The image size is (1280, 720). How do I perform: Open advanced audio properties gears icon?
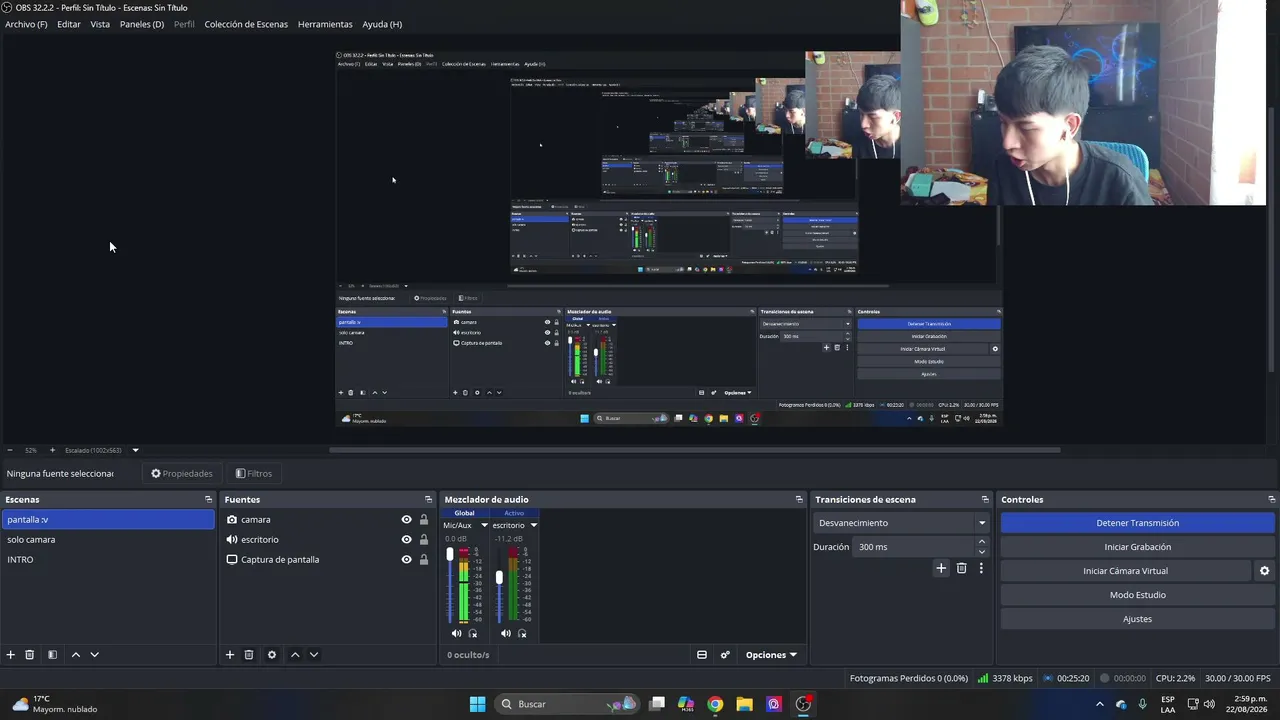725,655
